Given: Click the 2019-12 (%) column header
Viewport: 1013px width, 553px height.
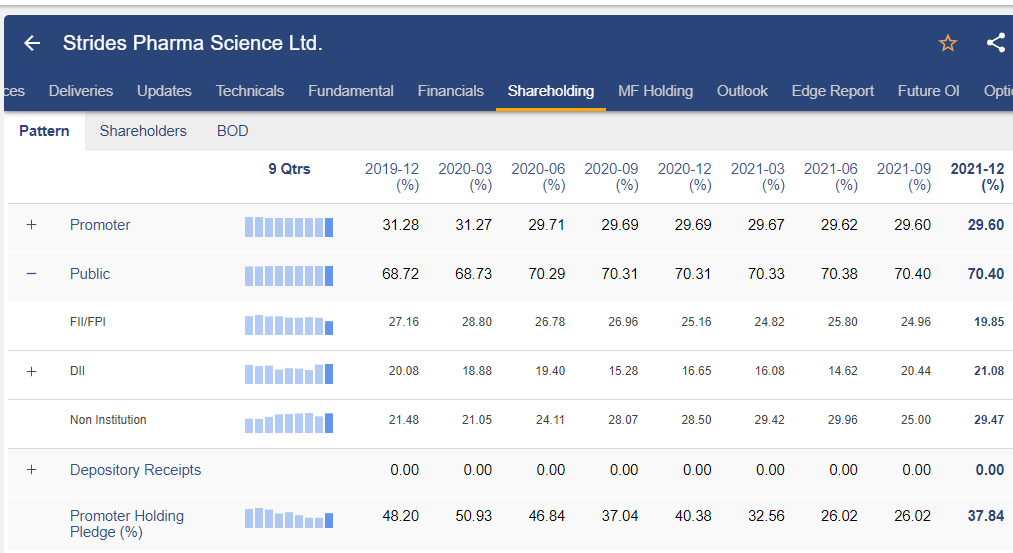Looking at the screenshot, I should [392, 177].
